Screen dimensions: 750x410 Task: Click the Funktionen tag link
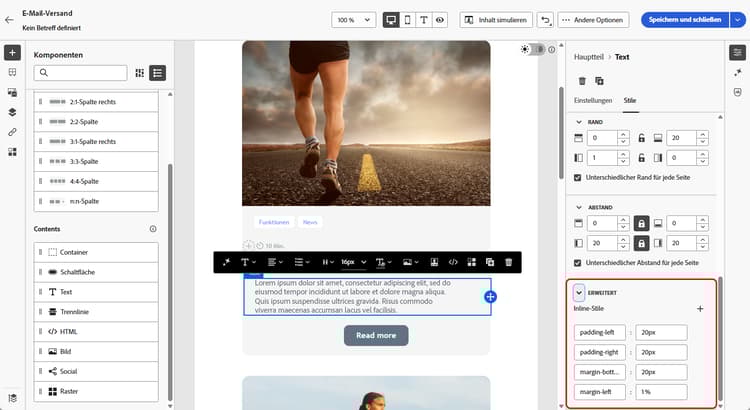tap(274, 222)
